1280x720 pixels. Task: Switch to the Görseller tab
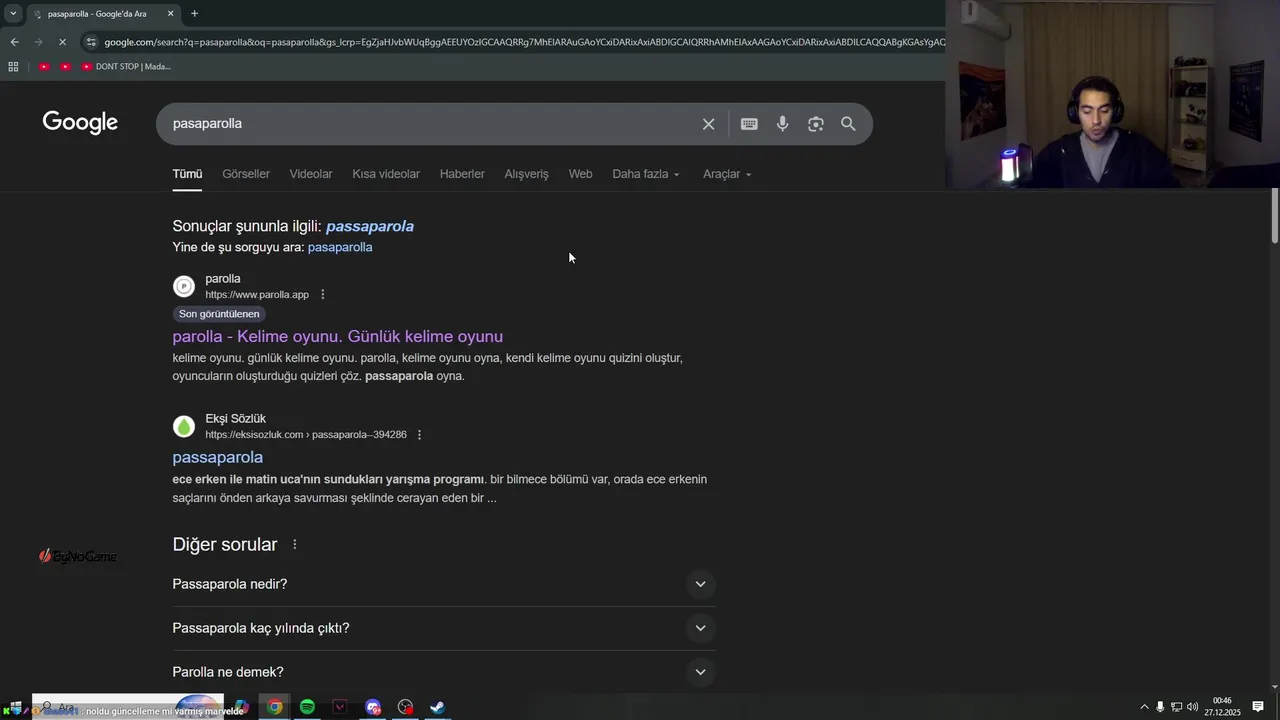pyautogui.click(x=246, y=174)
